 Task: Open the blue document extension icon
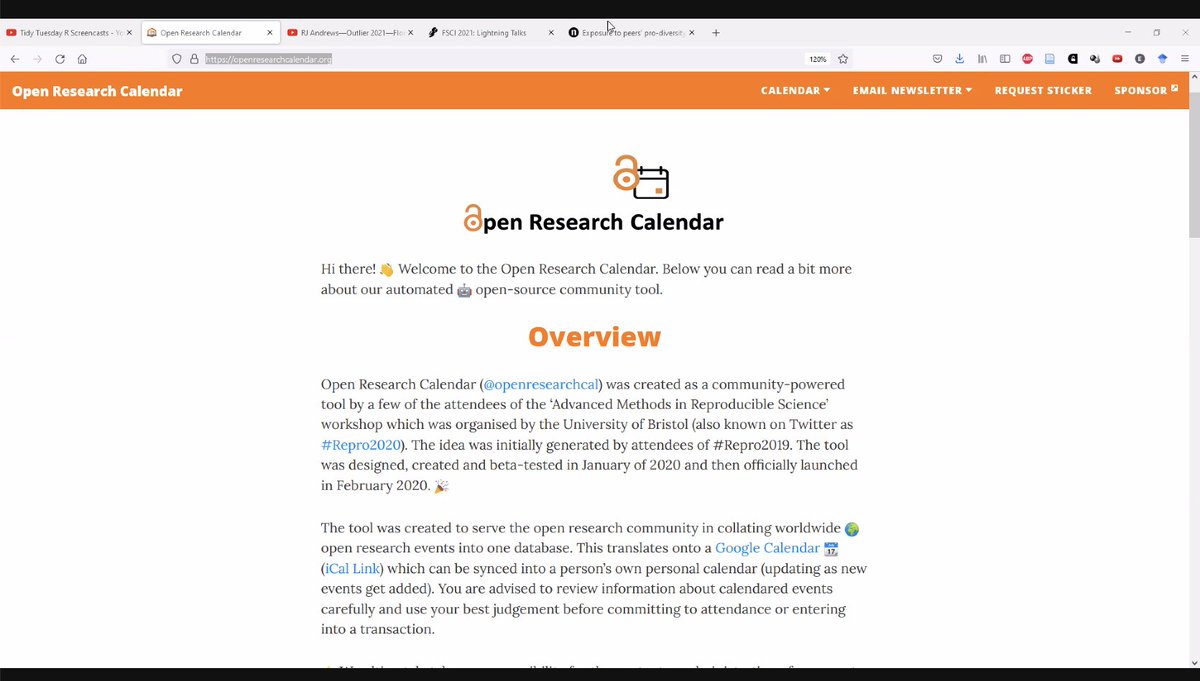pos(1050,59)
